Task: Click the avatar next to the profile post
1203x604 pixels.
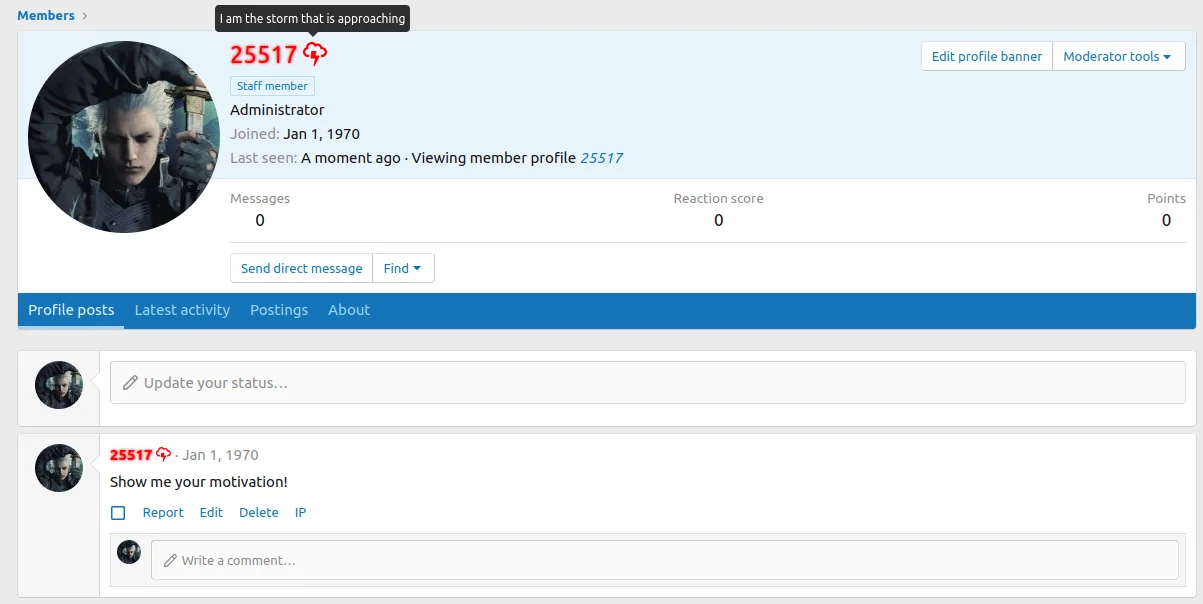Action: [58, 468]
